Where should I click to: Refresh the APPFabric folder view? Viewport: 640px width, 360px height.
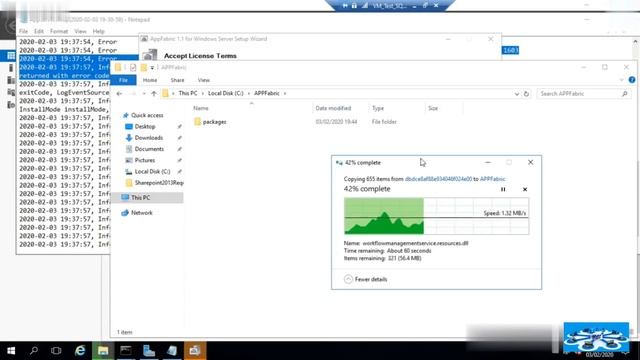[526, 93]
